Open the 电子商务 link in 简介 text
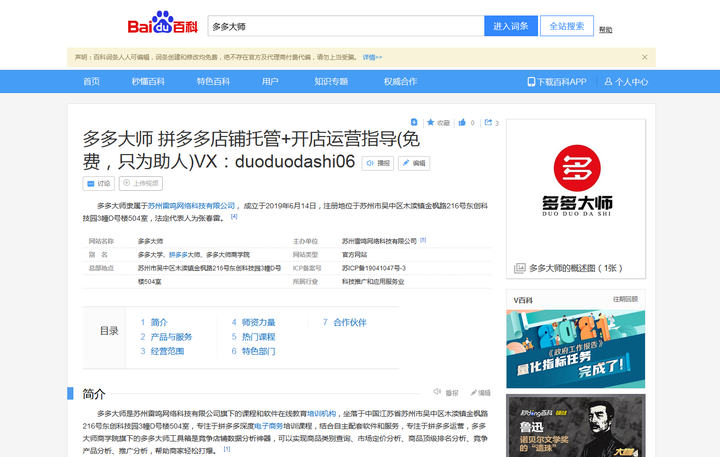The height and width of the screenshot is (457, 720). pyautogui.click(x=269, y=426)
